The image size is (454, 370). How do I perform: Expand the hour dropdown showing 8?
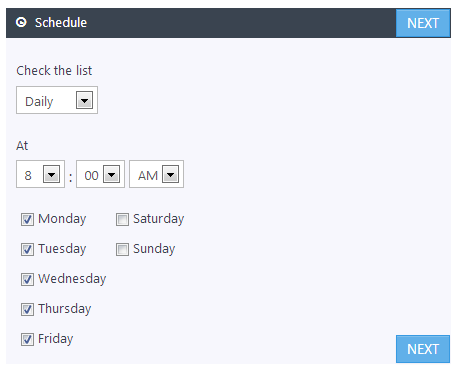tap(51, 174)
